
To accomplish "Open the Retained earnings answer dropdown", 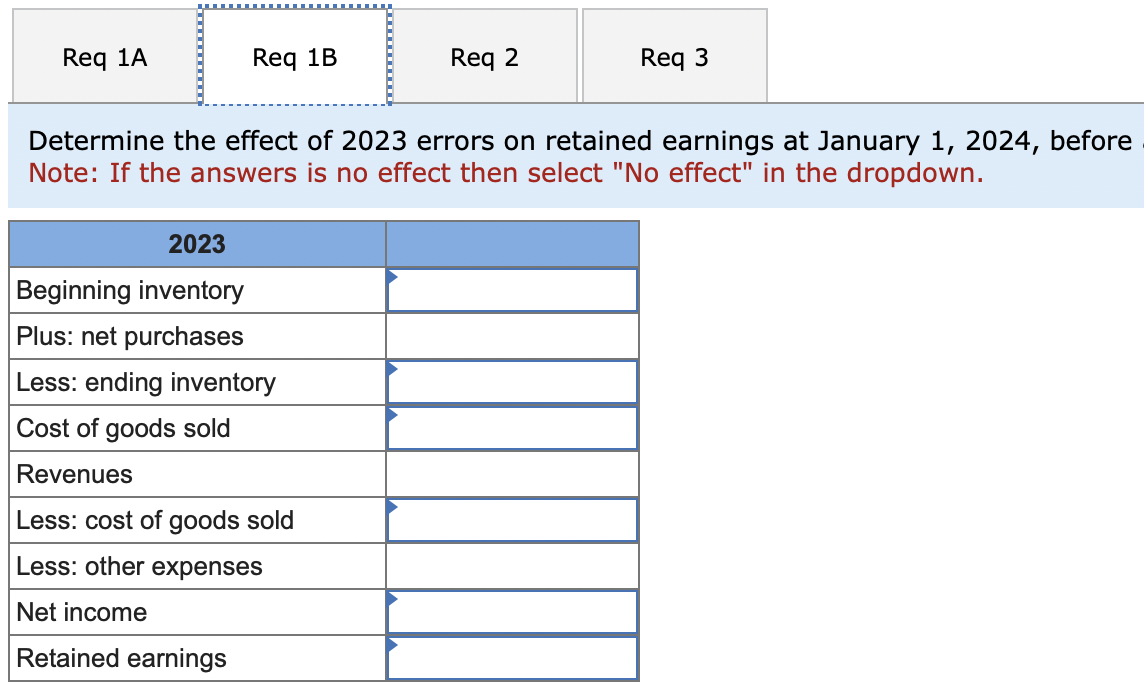I will point(512,657).
